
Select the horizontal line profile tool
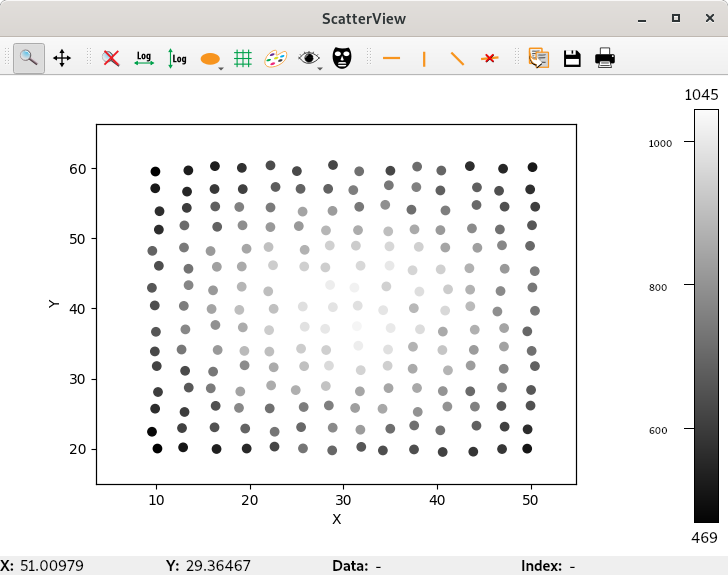(391, 58)
